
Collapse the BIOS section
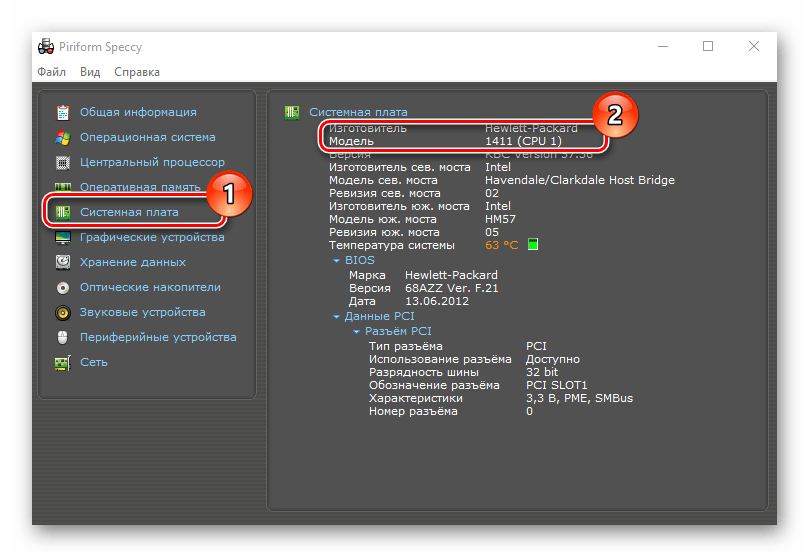point(337,260)
